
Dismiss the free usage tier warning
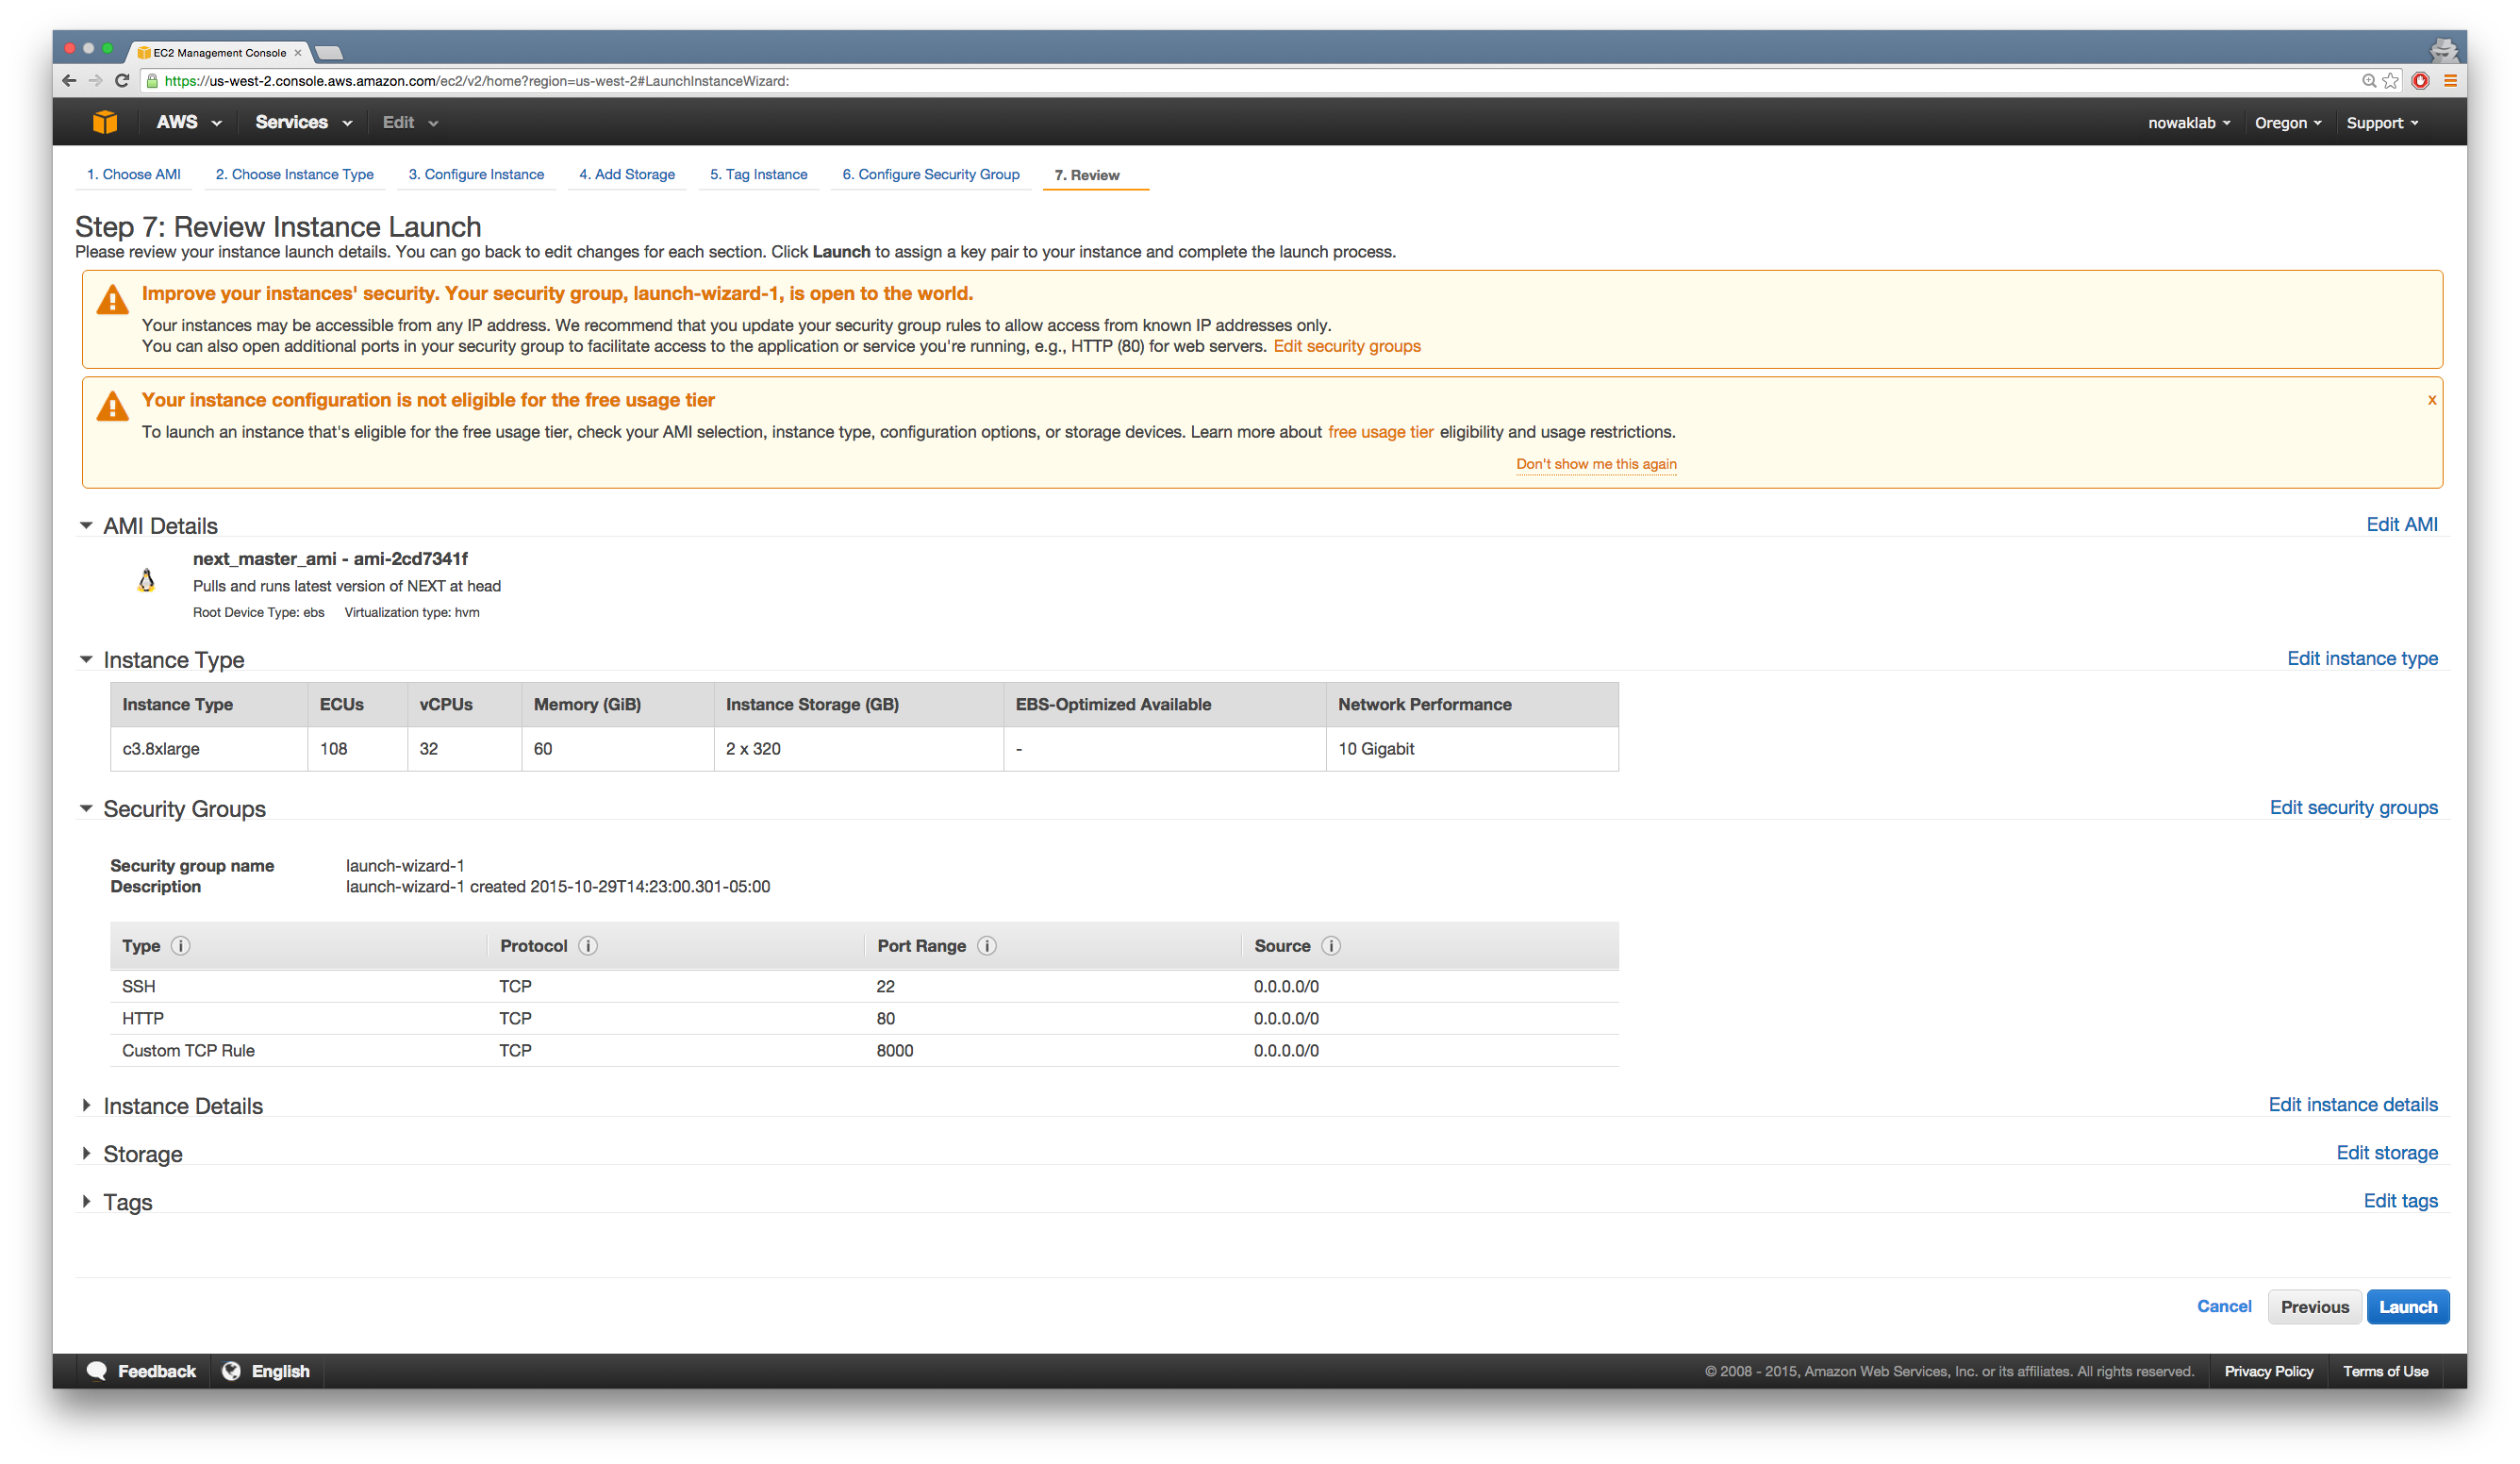2432,400
